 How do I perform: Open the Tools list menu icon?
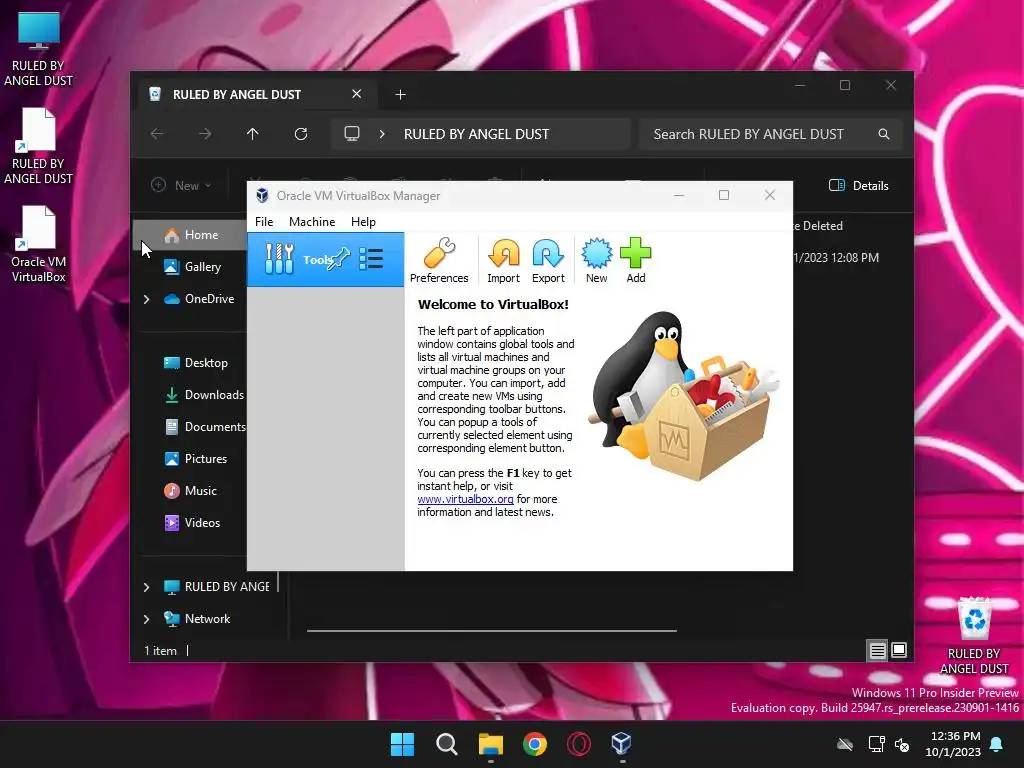[x=371, y=259]
